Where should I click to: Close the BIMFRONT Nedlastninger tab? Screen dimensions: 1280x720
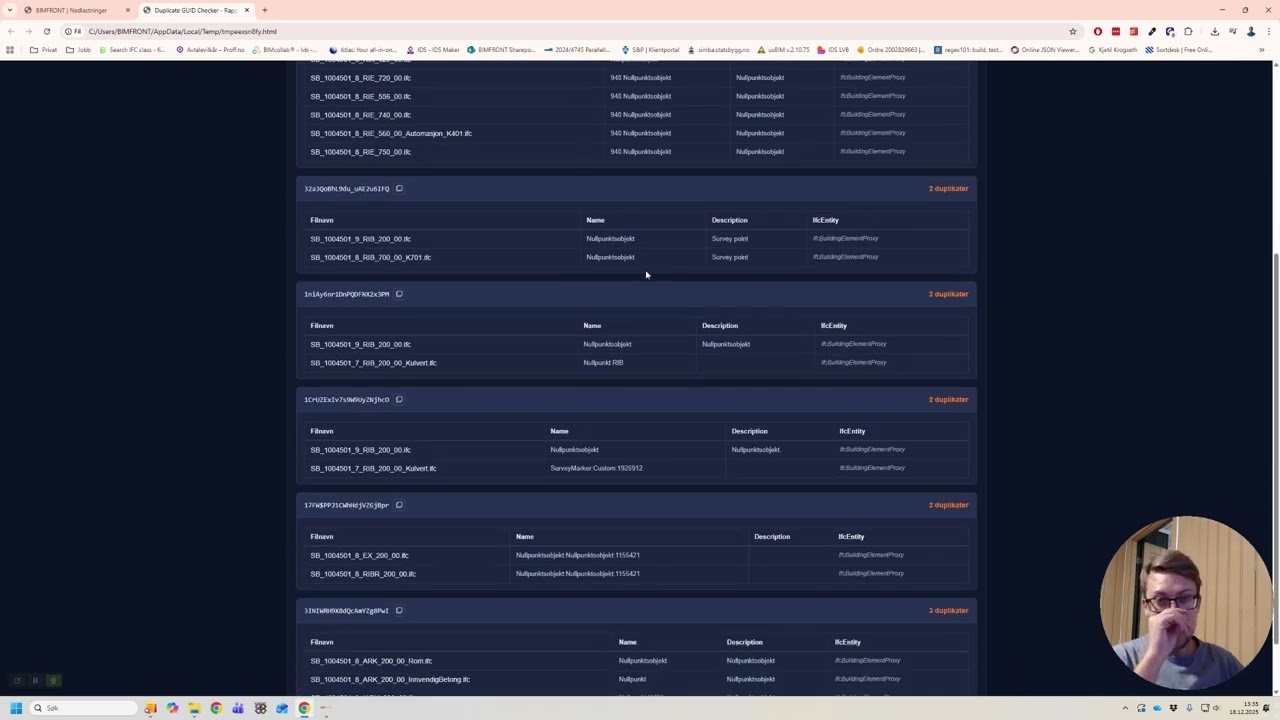tap(127, 10)
